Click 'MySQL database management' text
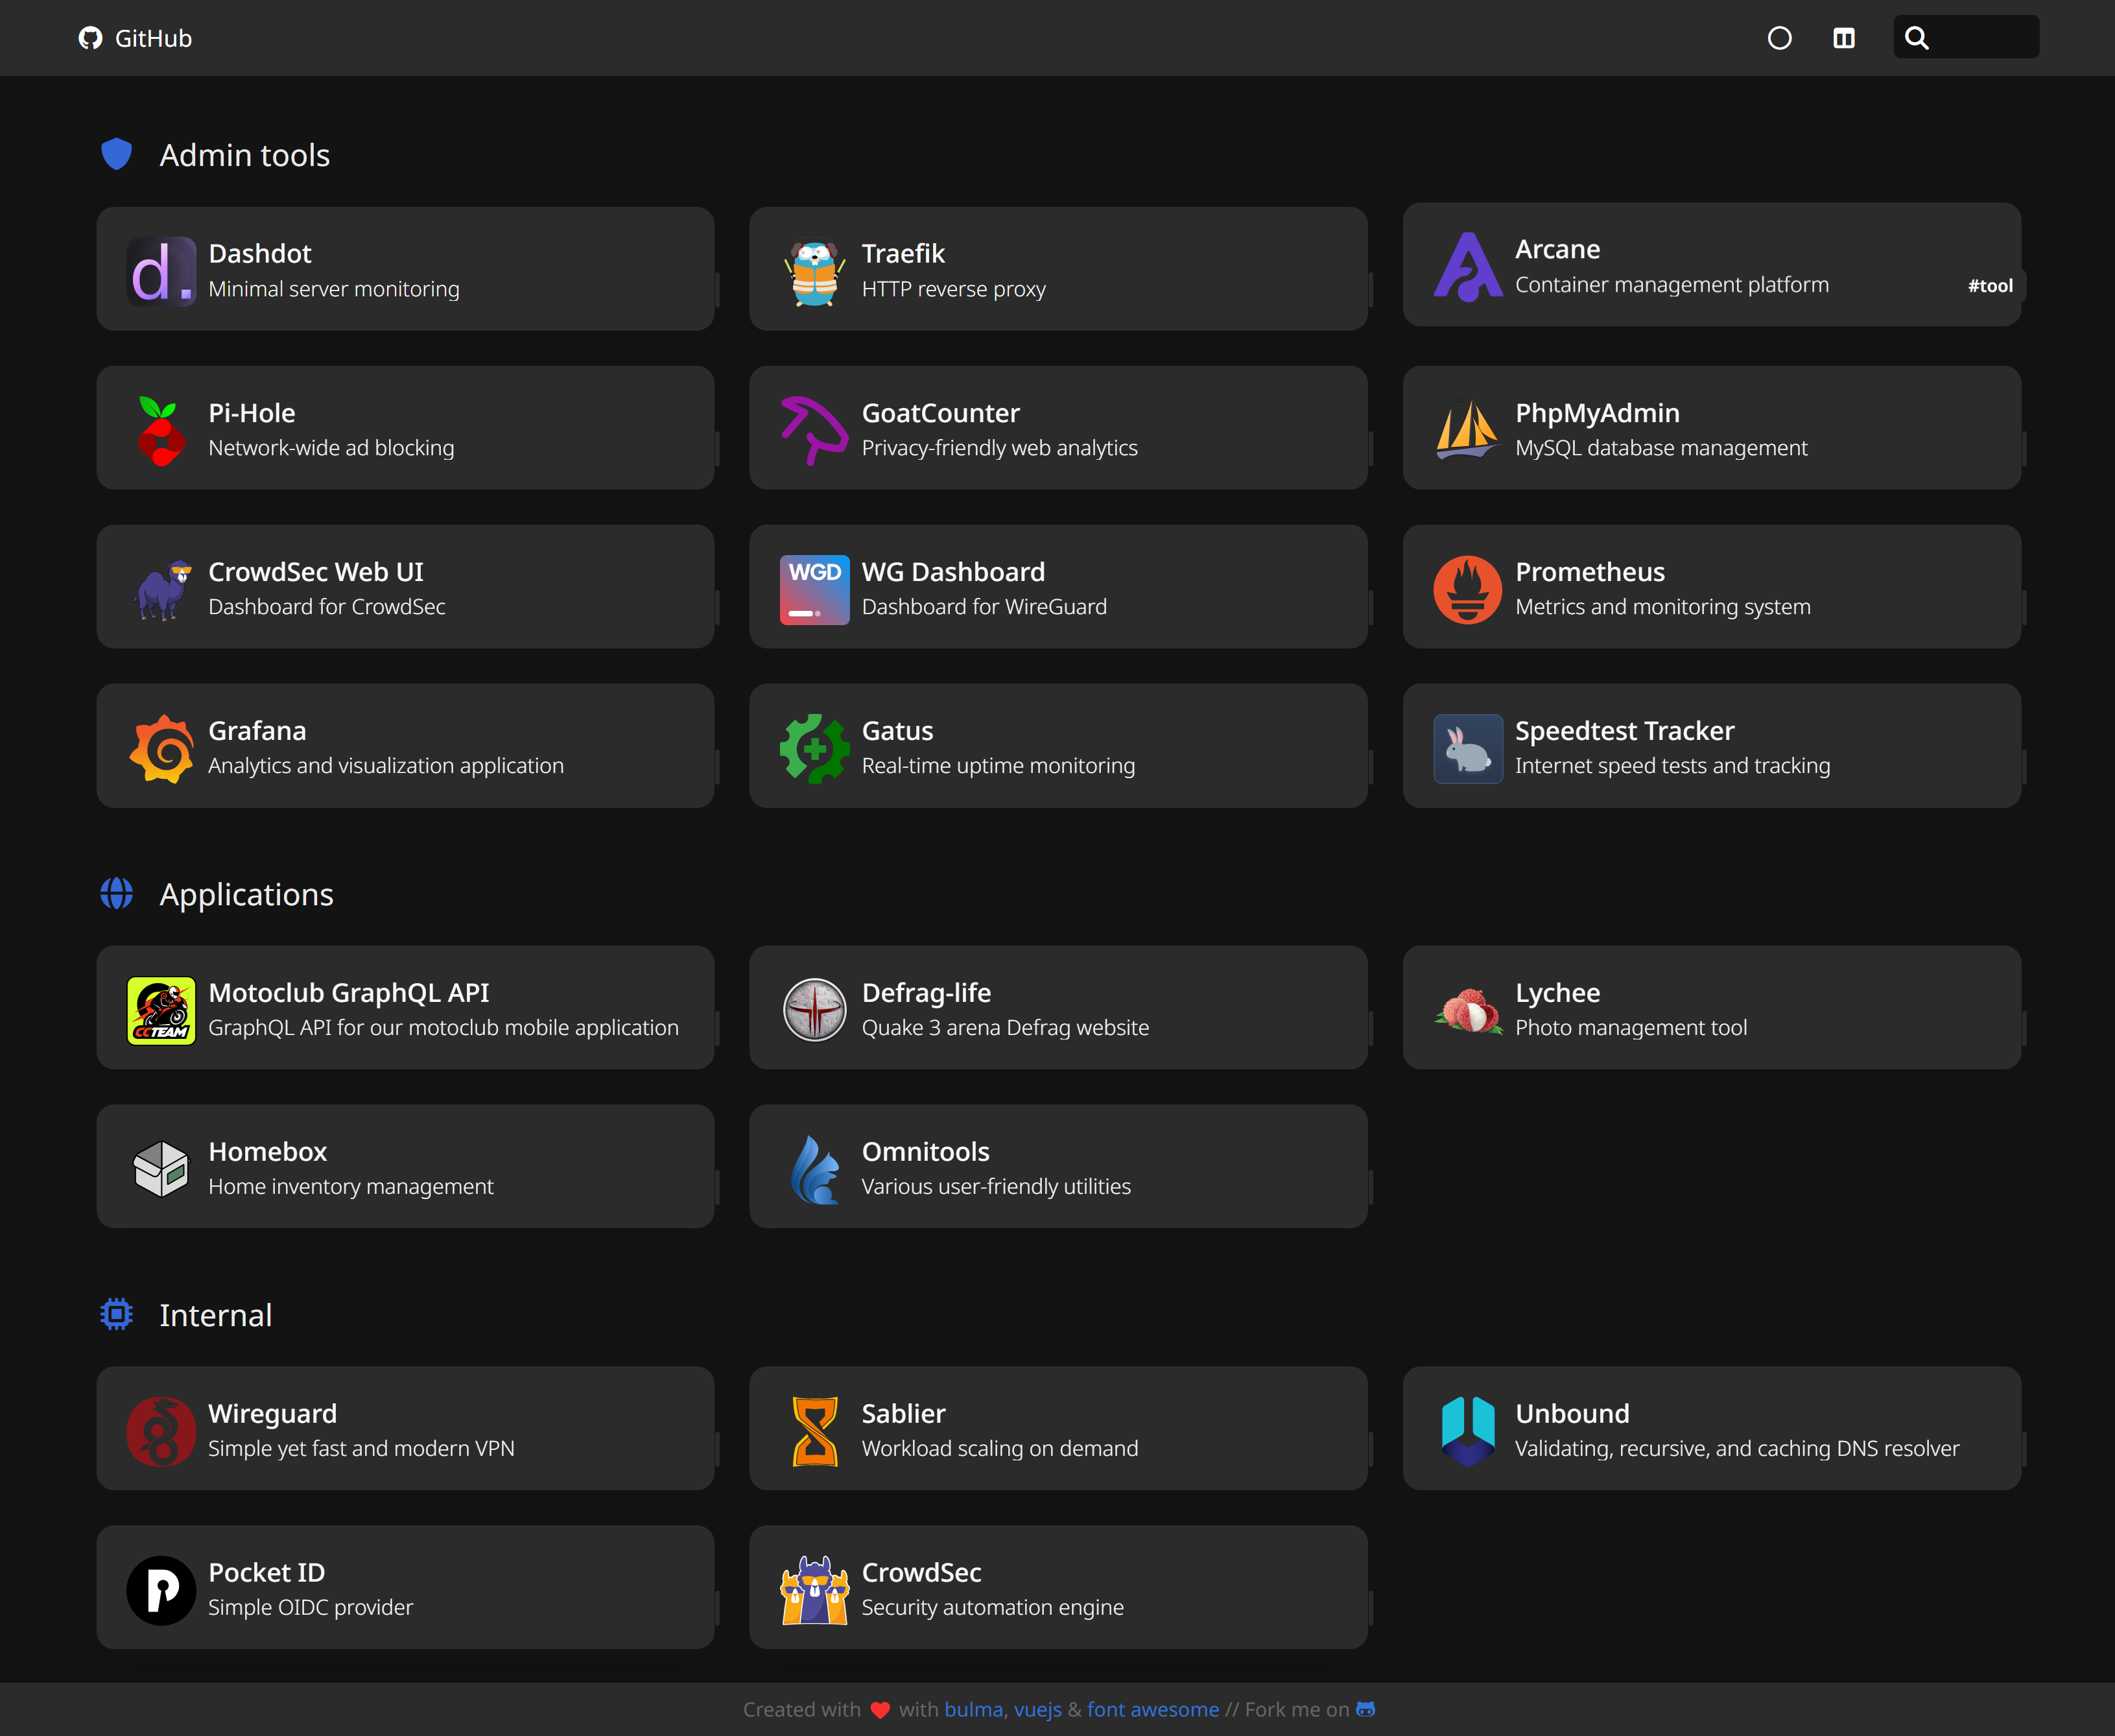This screenshot has width=2115, height=1736. (1661, 448)
